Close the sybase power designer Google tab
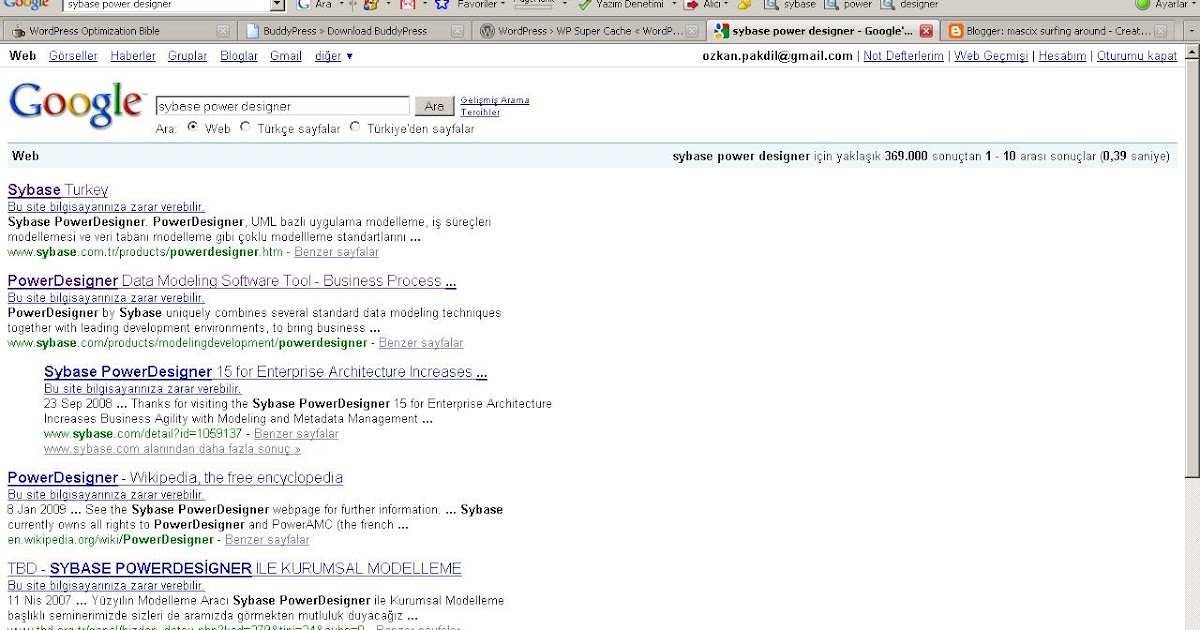Screen dimensions: 1200x630 point(926,31)
